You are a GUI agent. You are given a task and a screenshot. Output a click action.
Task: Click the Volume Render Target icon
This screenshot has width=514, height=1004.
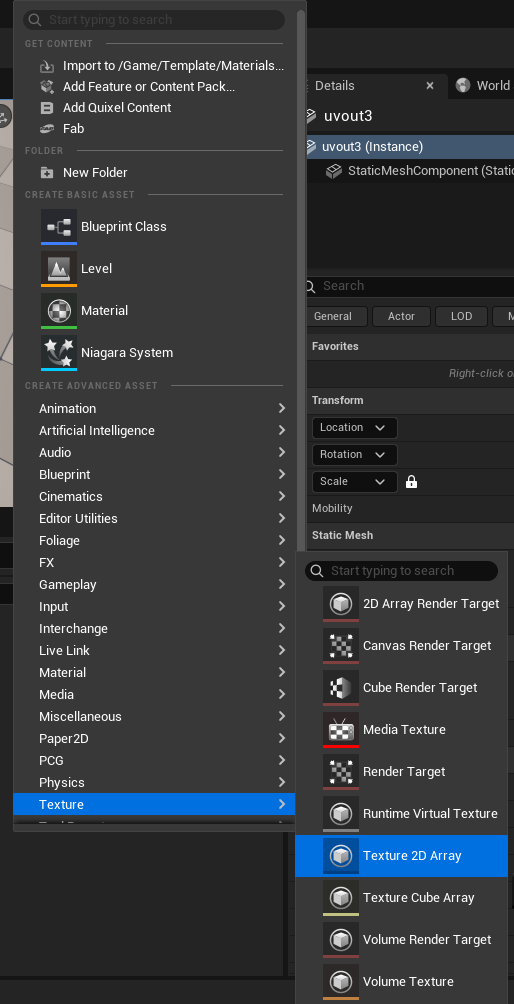[x=341, y=939]
